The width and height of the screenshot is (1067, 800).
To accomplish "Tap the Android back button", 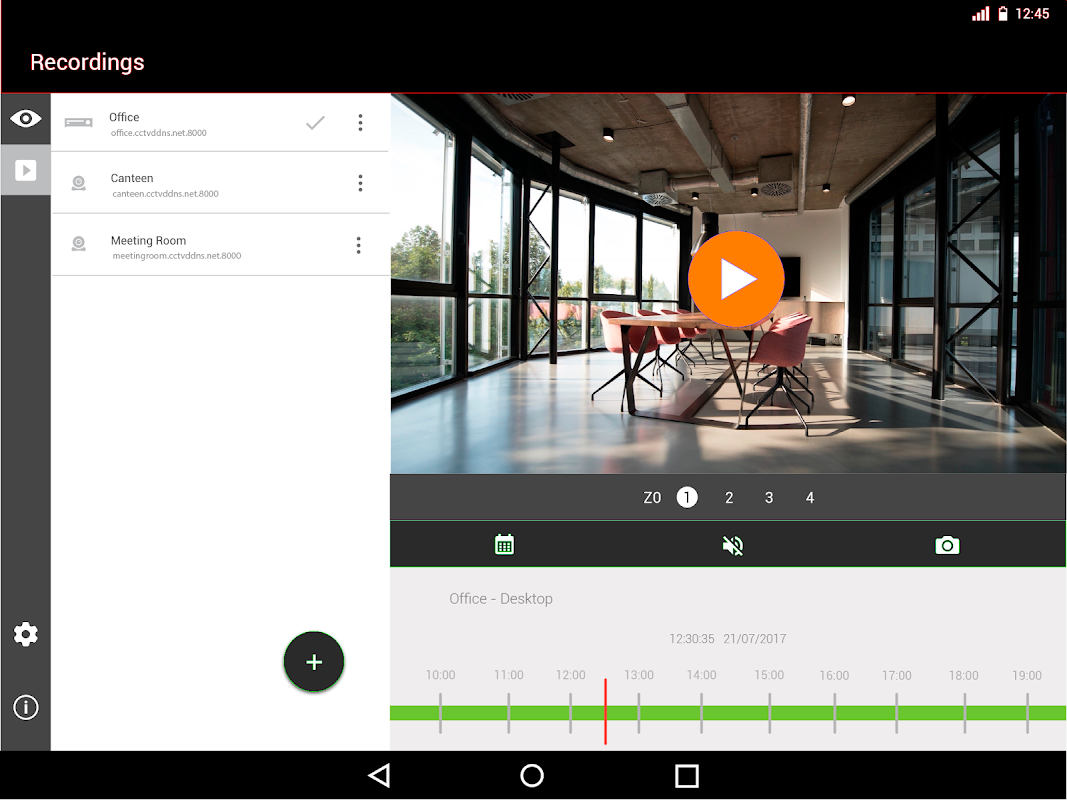I will pyautogui.click(x=379, y=776).
